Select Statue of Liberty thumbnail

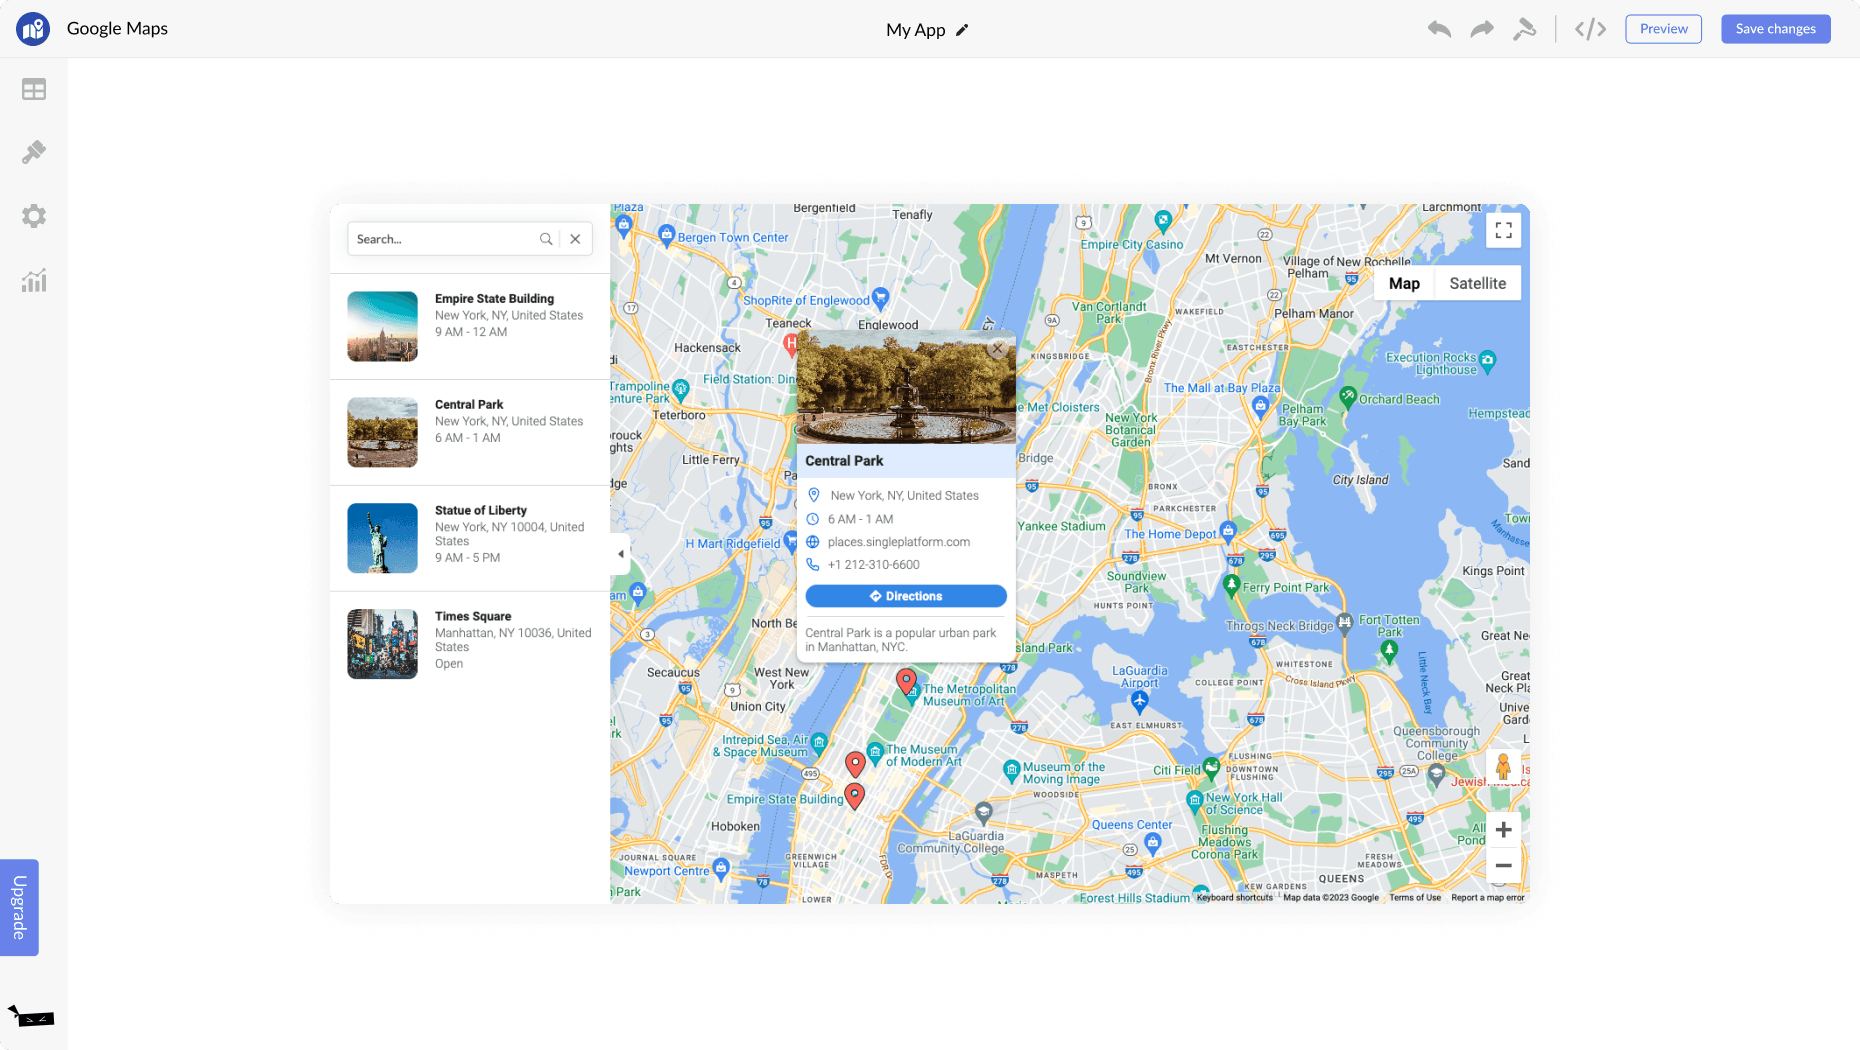[x=382, y=538]
